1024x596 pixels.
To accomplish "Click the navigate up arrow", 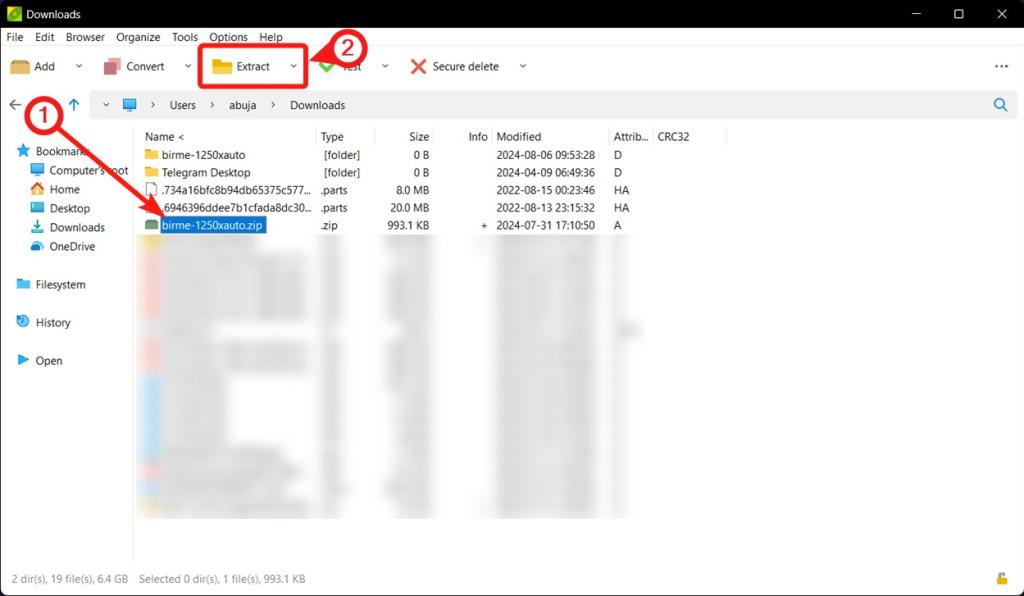I will tap(74, 104).
